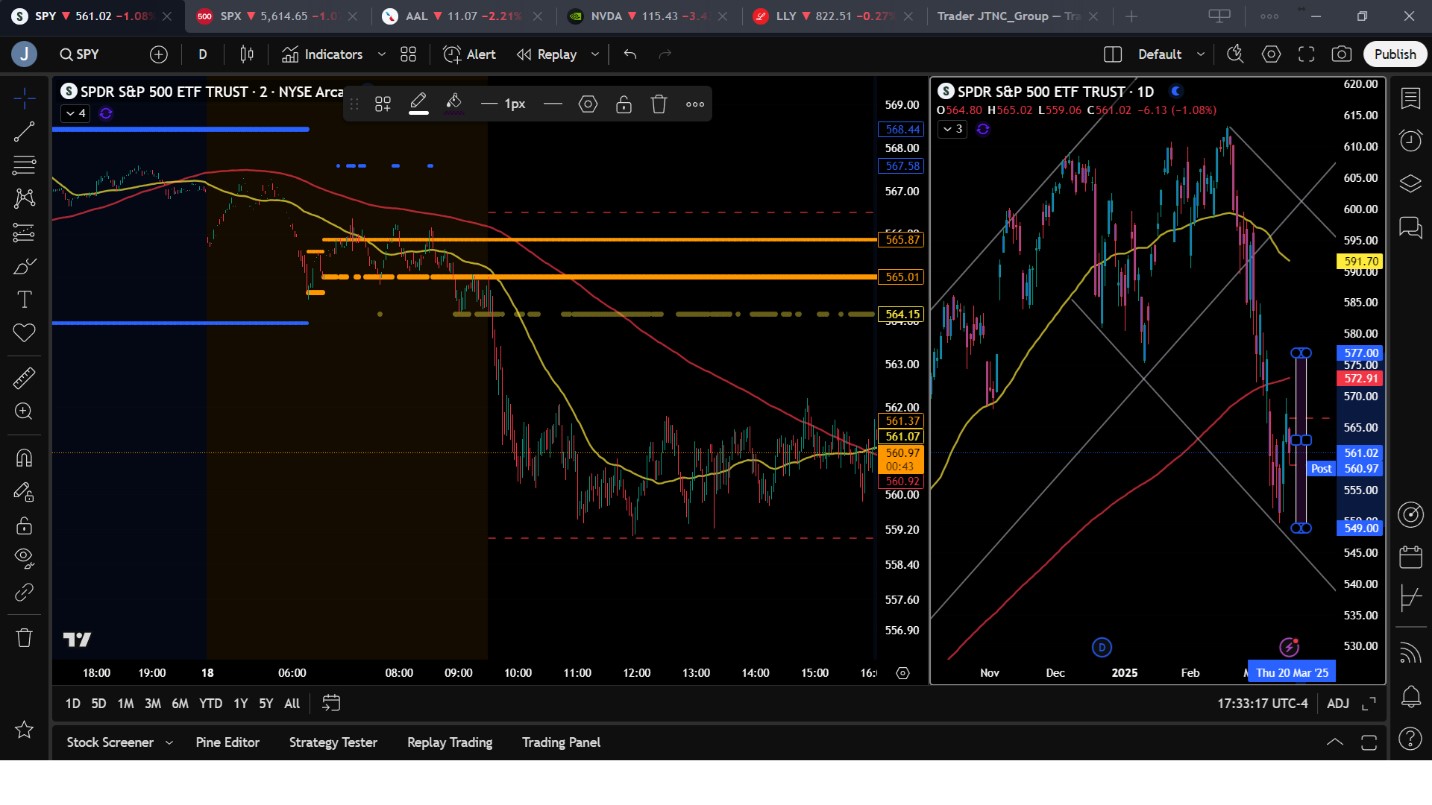The image size is (1432, 805).
Task: Open the forecasting and measurement tools
Action: [24, 233]
